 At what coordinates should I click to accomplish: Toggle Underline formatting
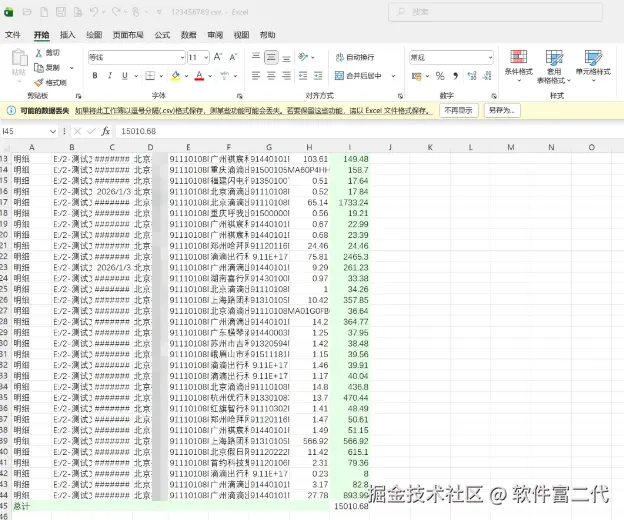coord(125,76)
